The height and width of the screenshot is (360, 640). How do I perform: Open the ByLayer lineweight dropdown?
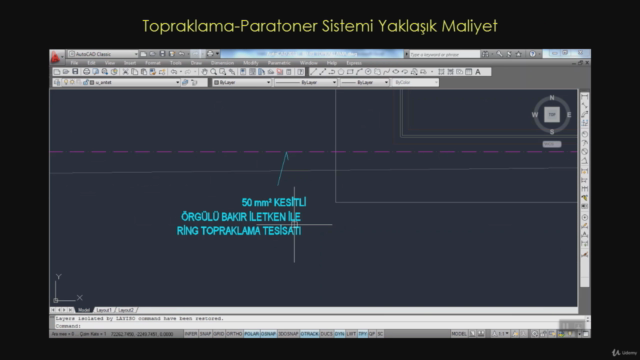pyautogui.click(x=364, y=82)
